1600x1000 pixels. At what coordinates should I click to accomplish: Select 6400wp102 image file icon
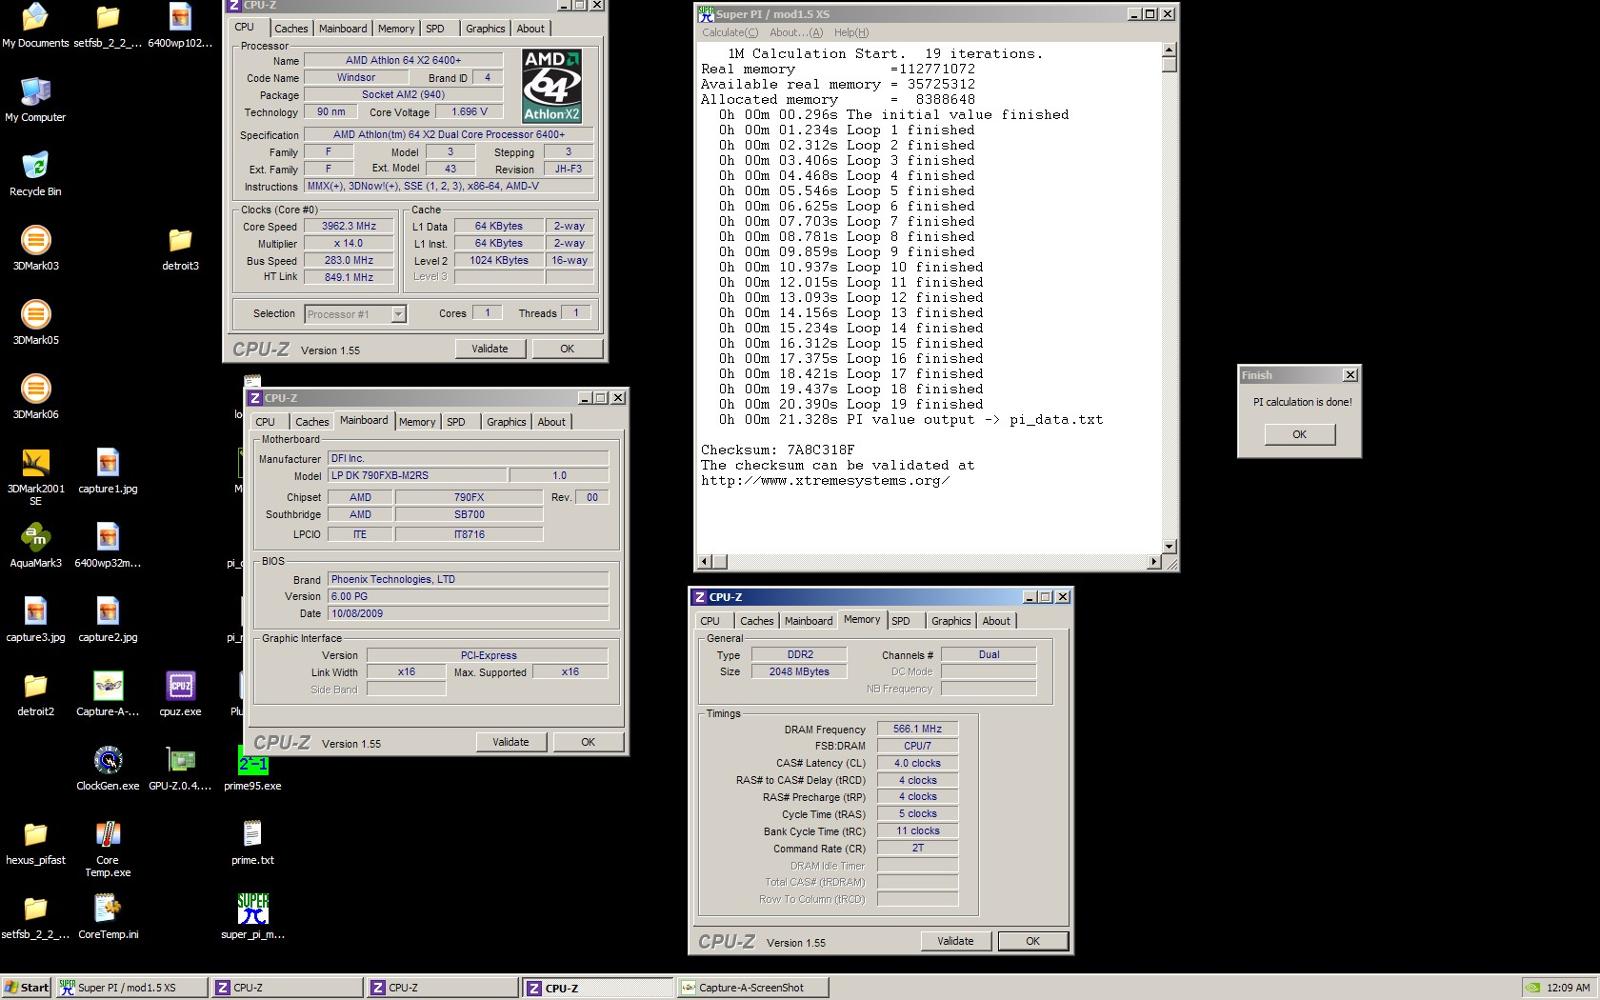(x=180, y=25)
